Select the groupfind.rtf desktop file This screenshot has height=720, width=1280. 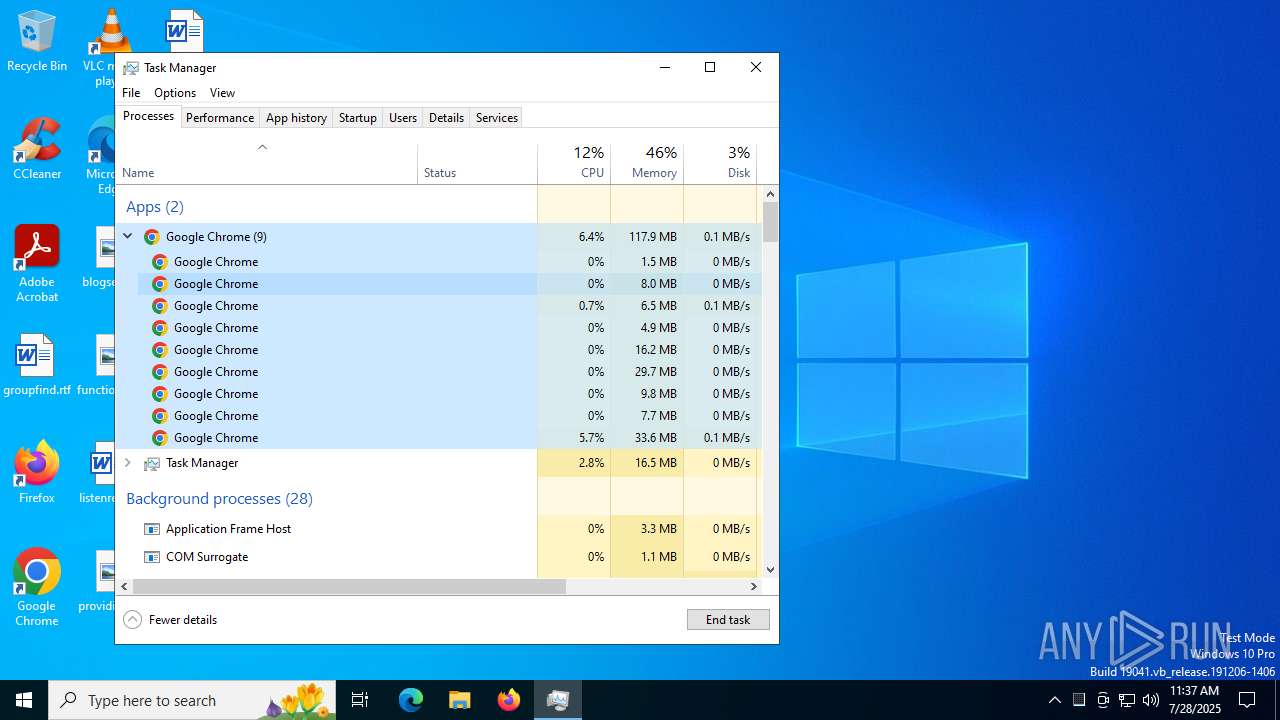37,365
